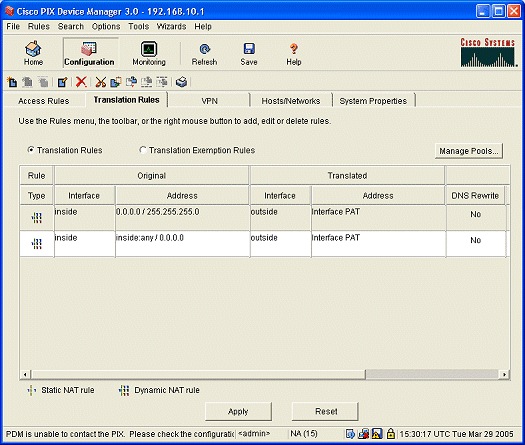The height and width of the screenshot is (445, 525).
Task: Open the Hosts/Networks tab
Action: (291, 101)
